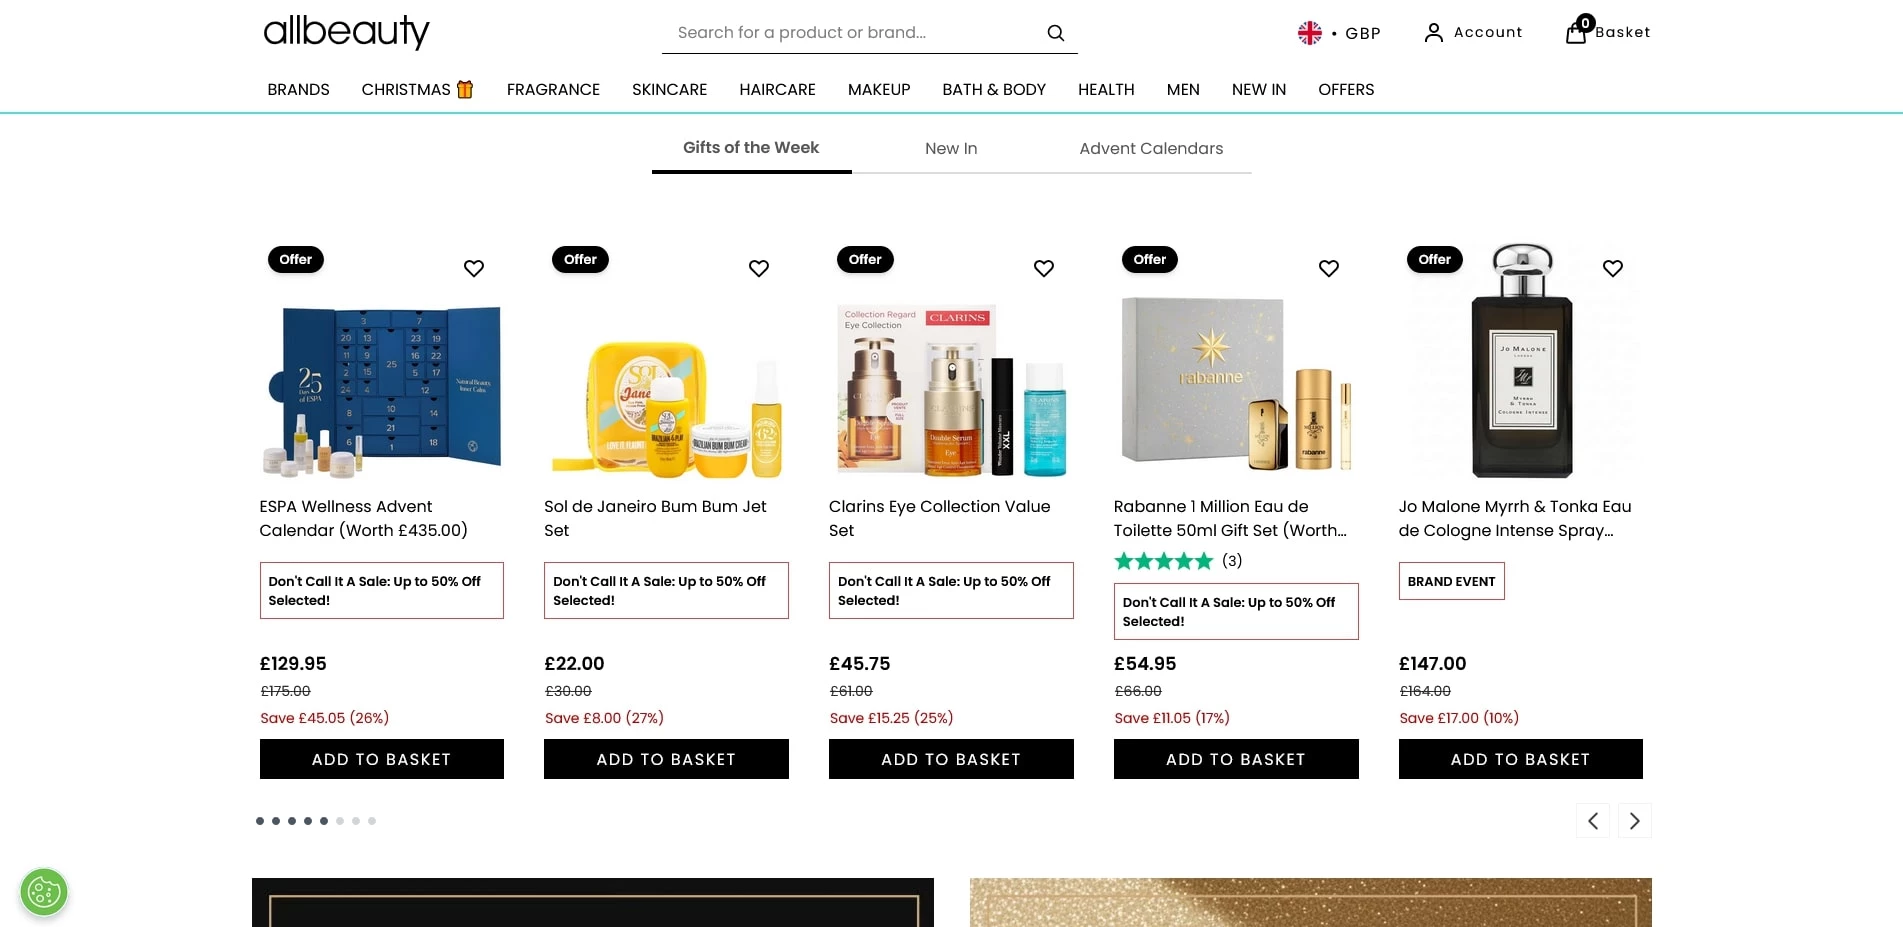Switch to the New In tab
1903x927 pixels.
coord(951,148)
